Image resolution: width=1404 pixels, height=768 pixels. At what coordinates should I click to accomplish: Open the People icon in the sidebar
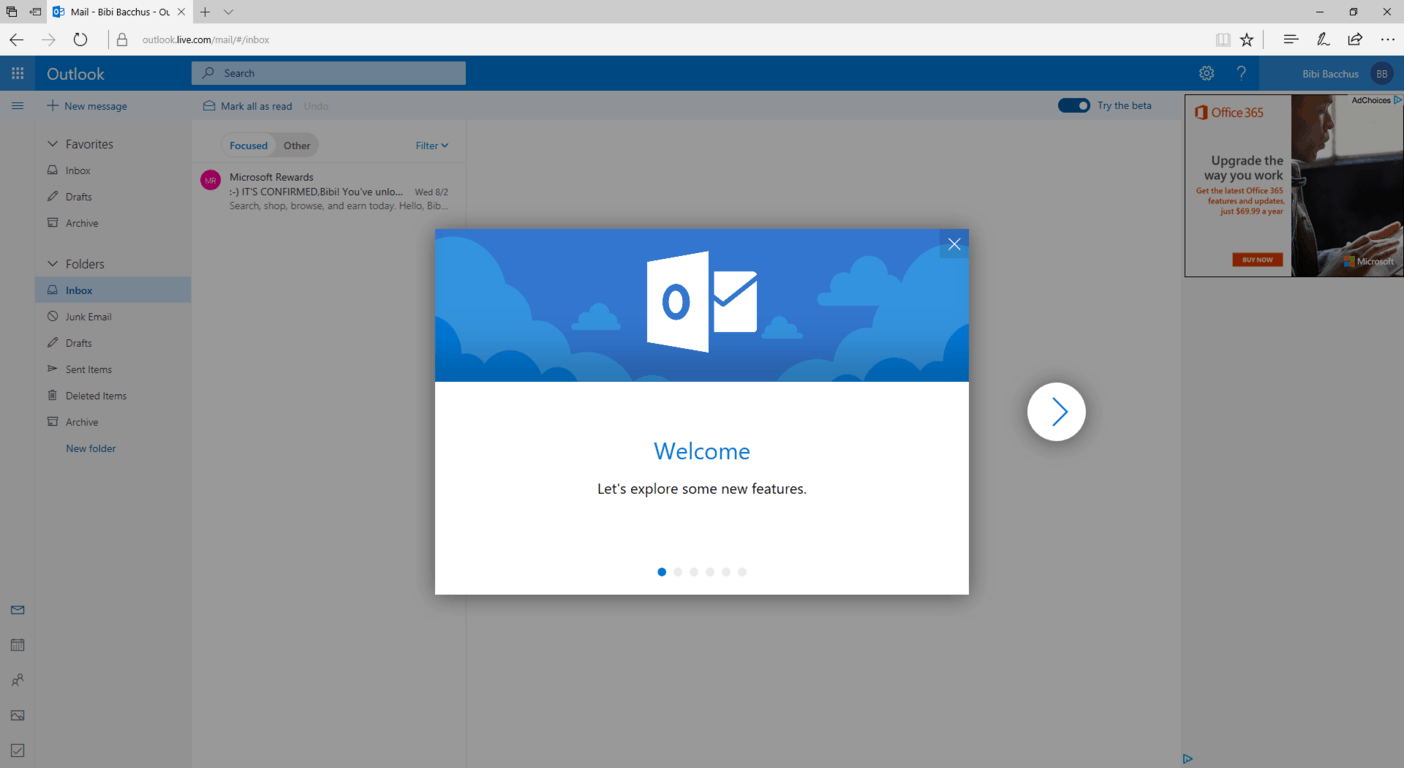click(x=17, y=680)
